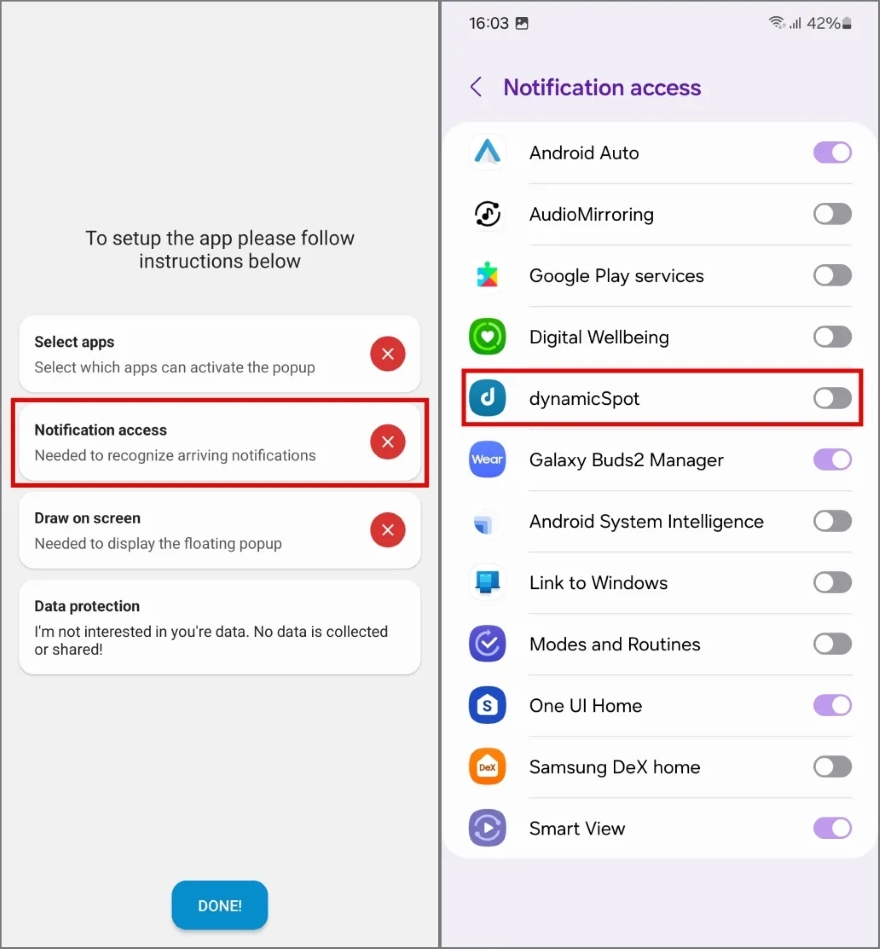Click the Samsung DeX home icon

coord(487,767)
